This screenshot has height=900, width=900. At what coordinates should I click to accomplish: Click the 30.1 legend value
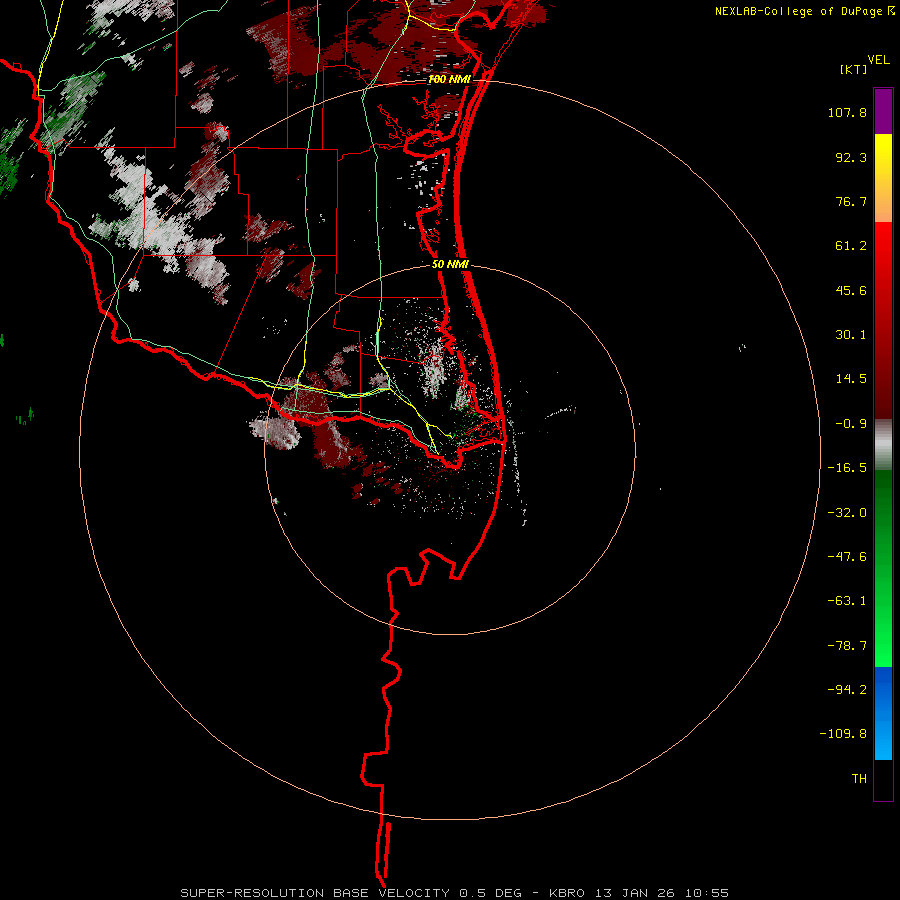pyautogui.click(x=851, y=335)
